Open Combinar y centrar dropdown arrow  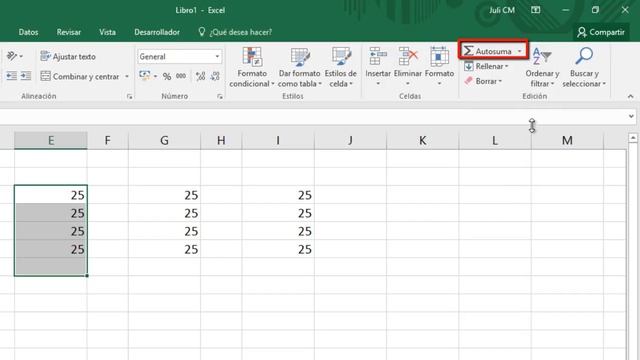[127, 76]
